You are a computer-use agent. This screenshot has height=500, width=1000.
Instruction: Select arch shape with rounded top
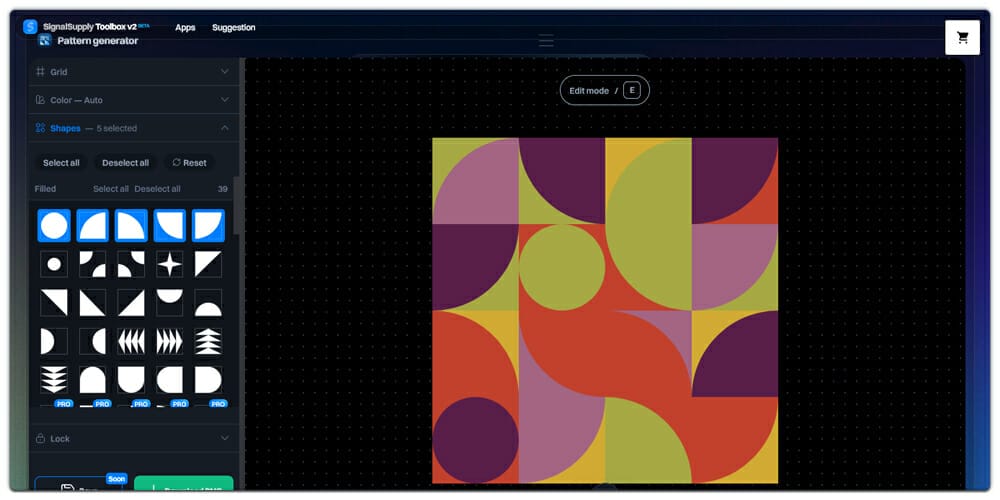click(x=92, y=380)
